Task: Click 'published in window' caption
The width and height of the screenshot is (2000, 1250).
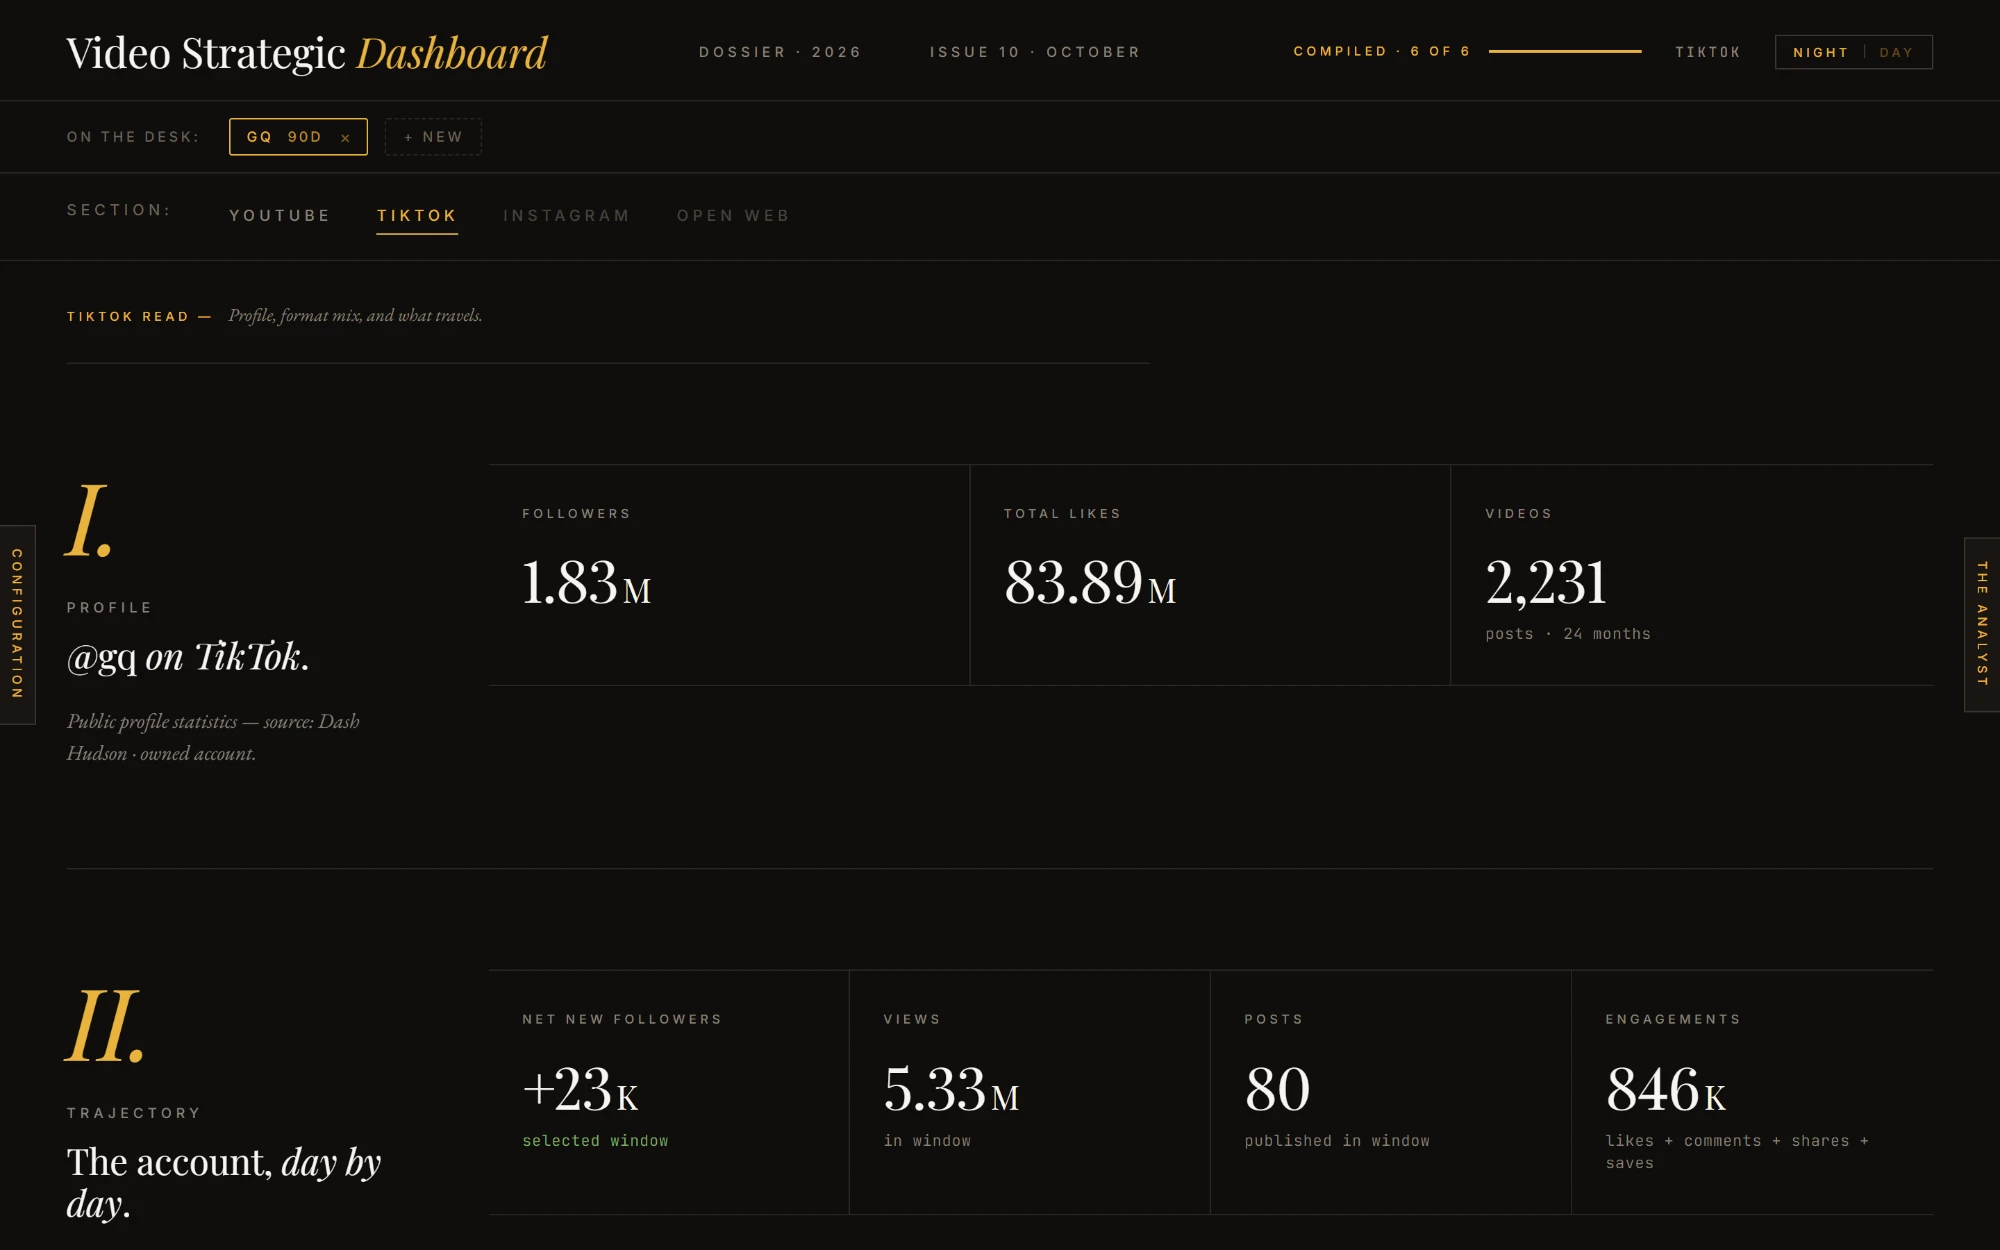Action: [1337, 1141]
